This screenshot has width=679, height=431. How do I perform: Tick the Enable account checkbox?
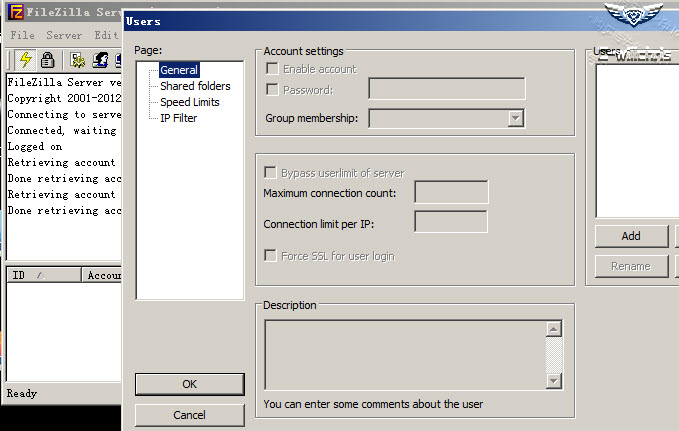272,68
